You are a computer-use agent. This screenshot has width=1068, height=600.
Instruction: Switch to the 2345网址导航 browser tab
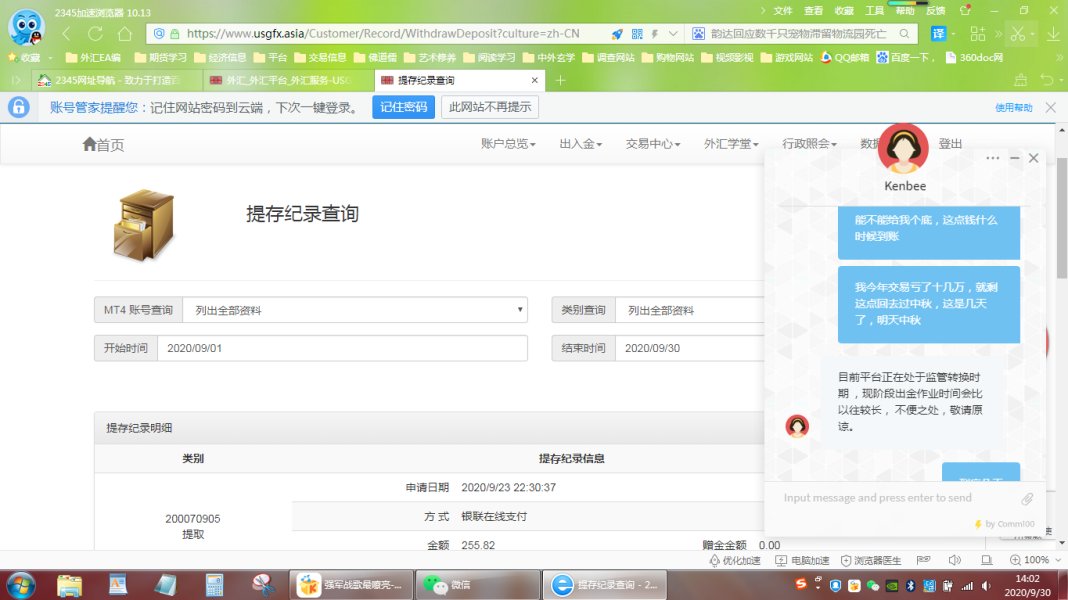[x=110, y=80]
